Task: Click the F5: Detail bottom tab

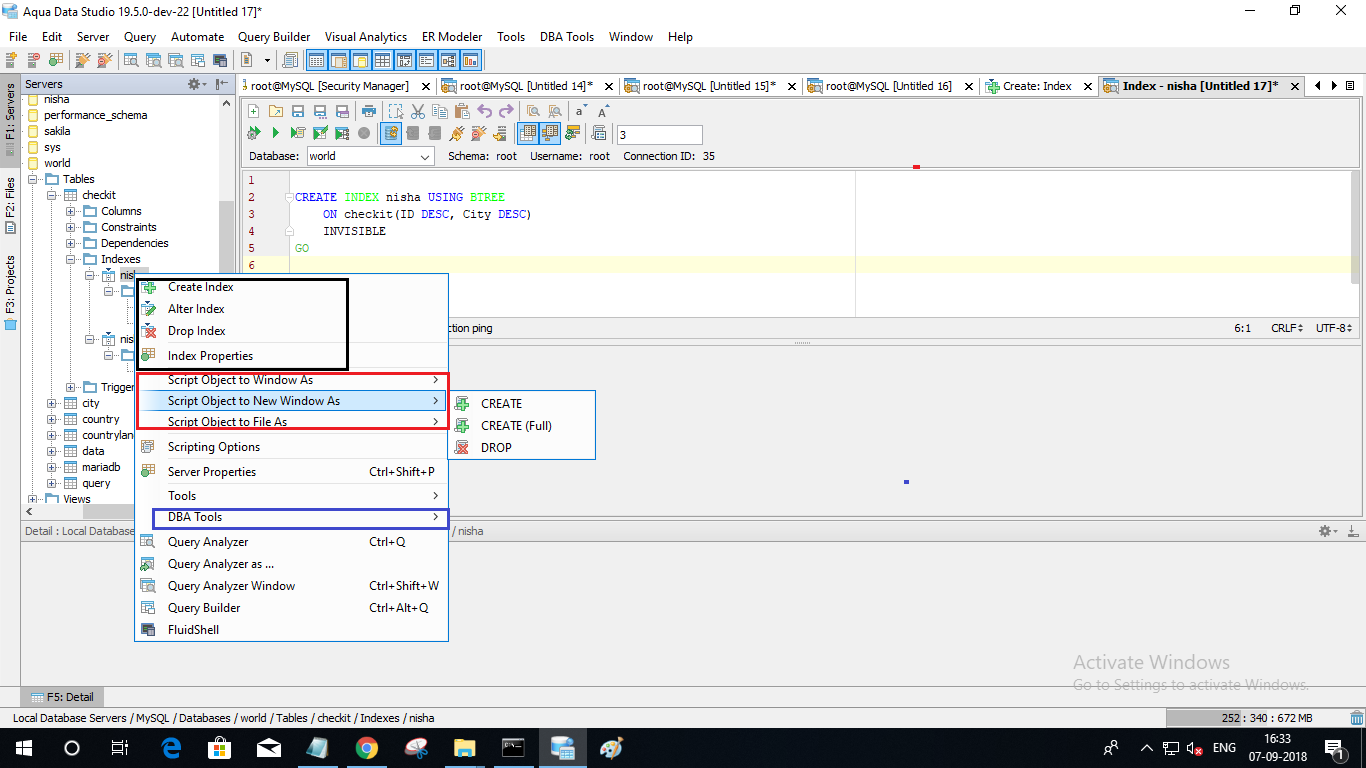Action: [62, 697]
